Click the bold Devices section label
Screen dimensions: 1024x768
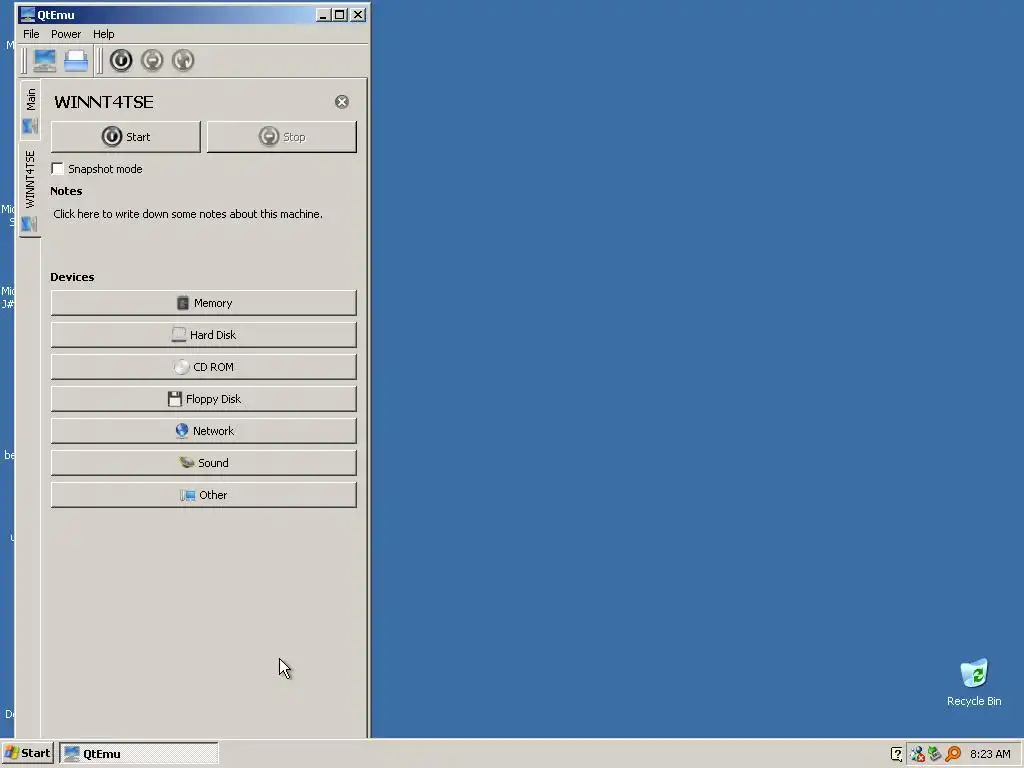[x=72, y=277]
